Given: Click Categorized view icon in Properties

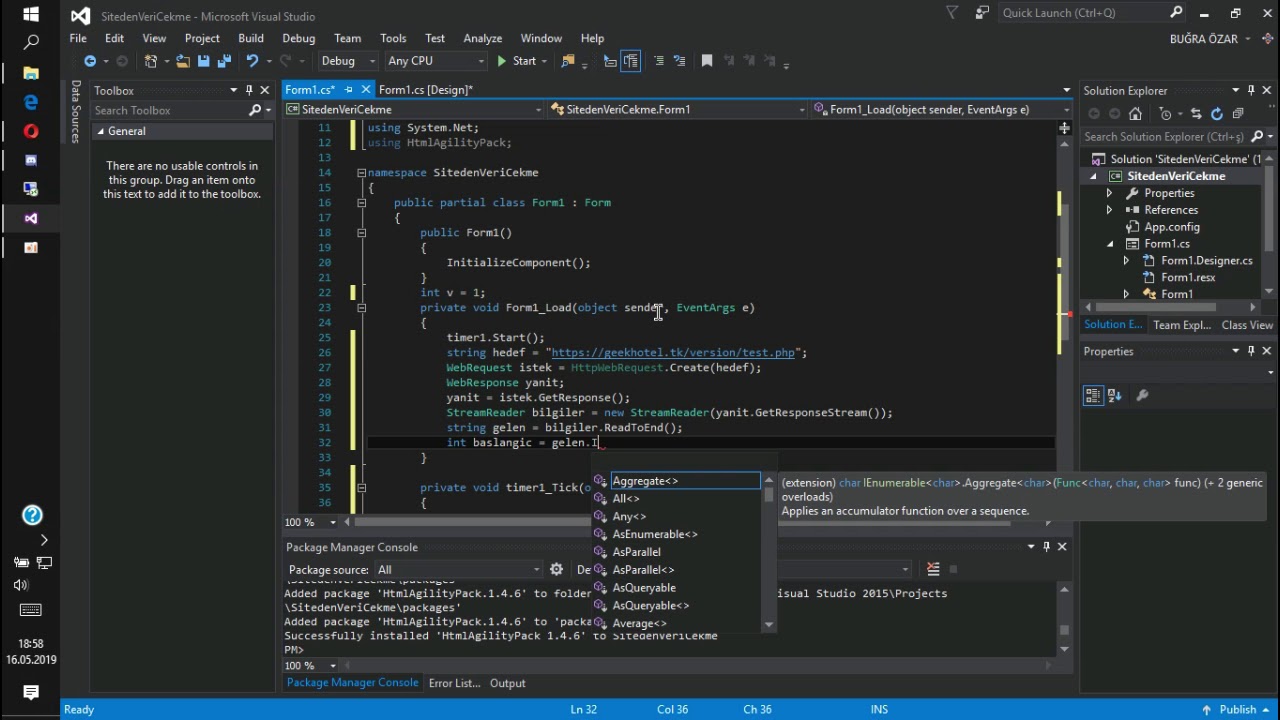Looking at the screenshot, I should (1093, 396).
